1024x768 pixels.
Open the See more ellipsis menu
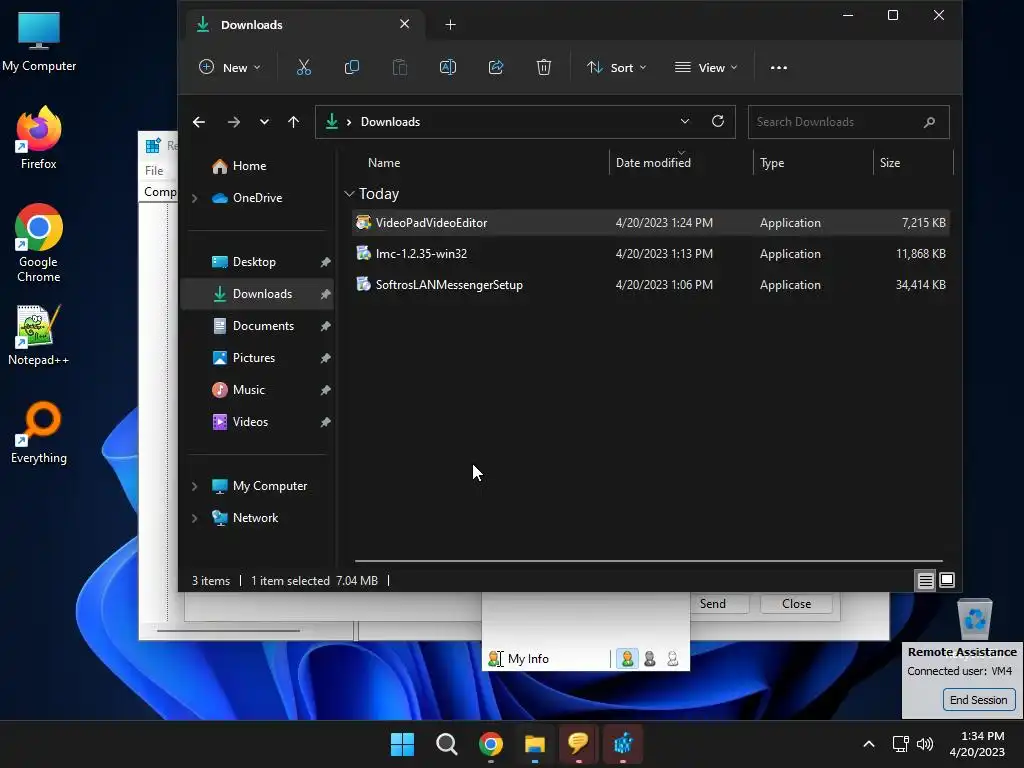[778, 67]
